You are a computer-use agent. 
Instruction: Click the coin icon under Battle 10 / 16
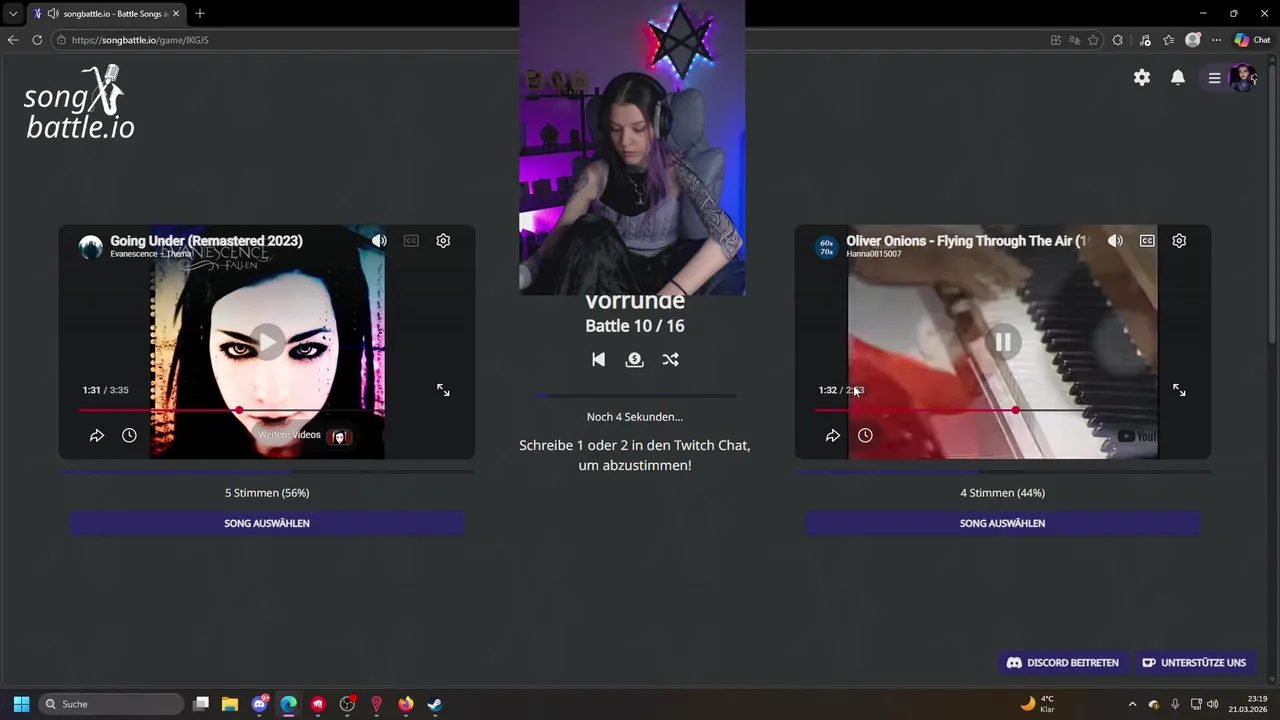point(634,359)
